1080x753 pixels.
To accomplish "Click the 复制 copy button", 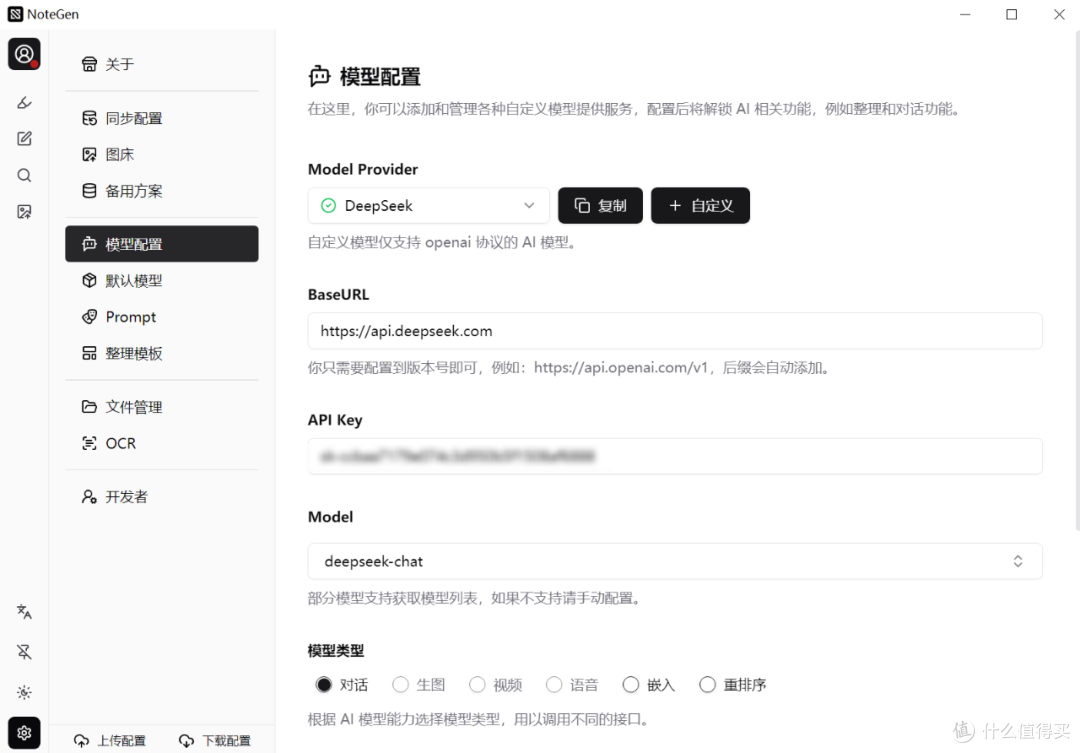I will coord(600,205).
